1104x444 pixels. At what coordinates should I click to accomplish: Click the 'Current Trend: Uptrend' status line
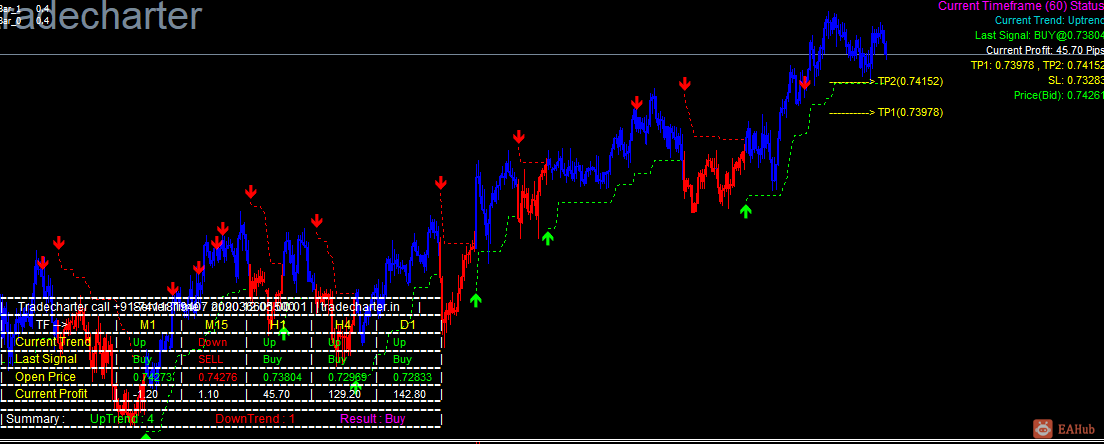point(1049,20)
